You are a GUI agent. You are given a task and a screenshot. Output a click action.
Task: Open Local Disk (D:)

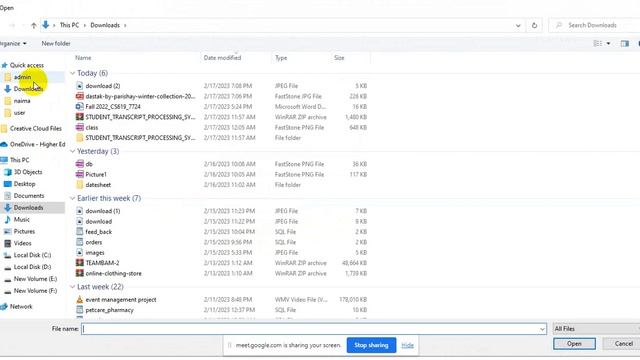click(32, 267)
